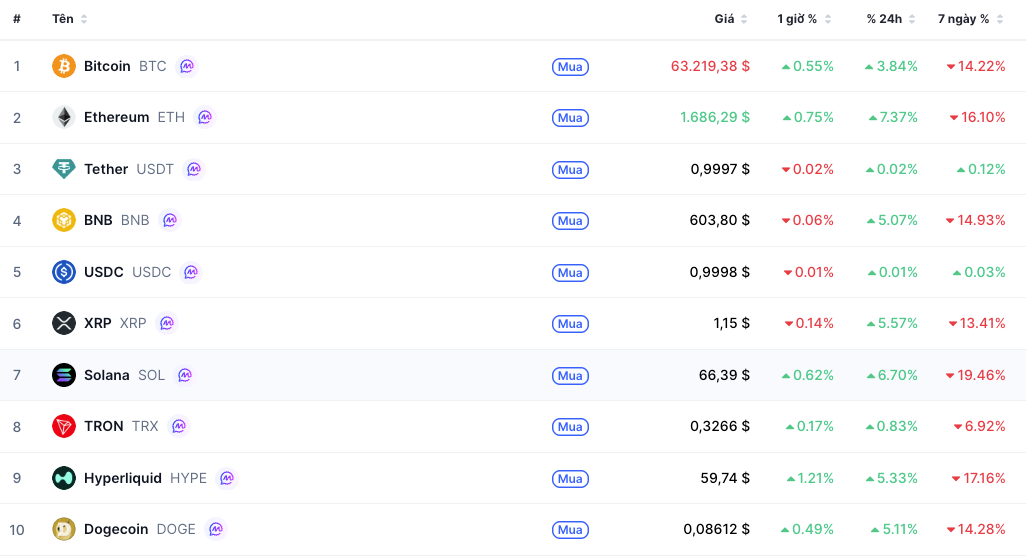The height and width of the screenshot is (559, 1026).
Task: Click Mua button in Solana row
Action: (x=570, y=376)
